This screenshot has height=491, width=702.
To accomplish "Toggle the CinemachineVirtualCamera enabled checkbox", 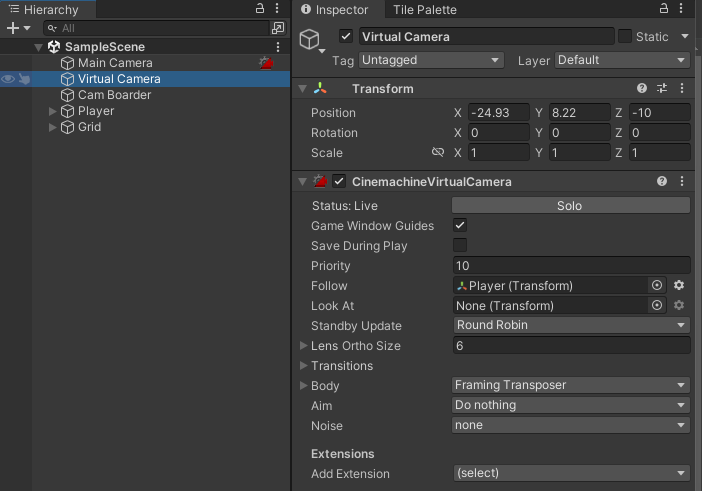I will [339, 181].
